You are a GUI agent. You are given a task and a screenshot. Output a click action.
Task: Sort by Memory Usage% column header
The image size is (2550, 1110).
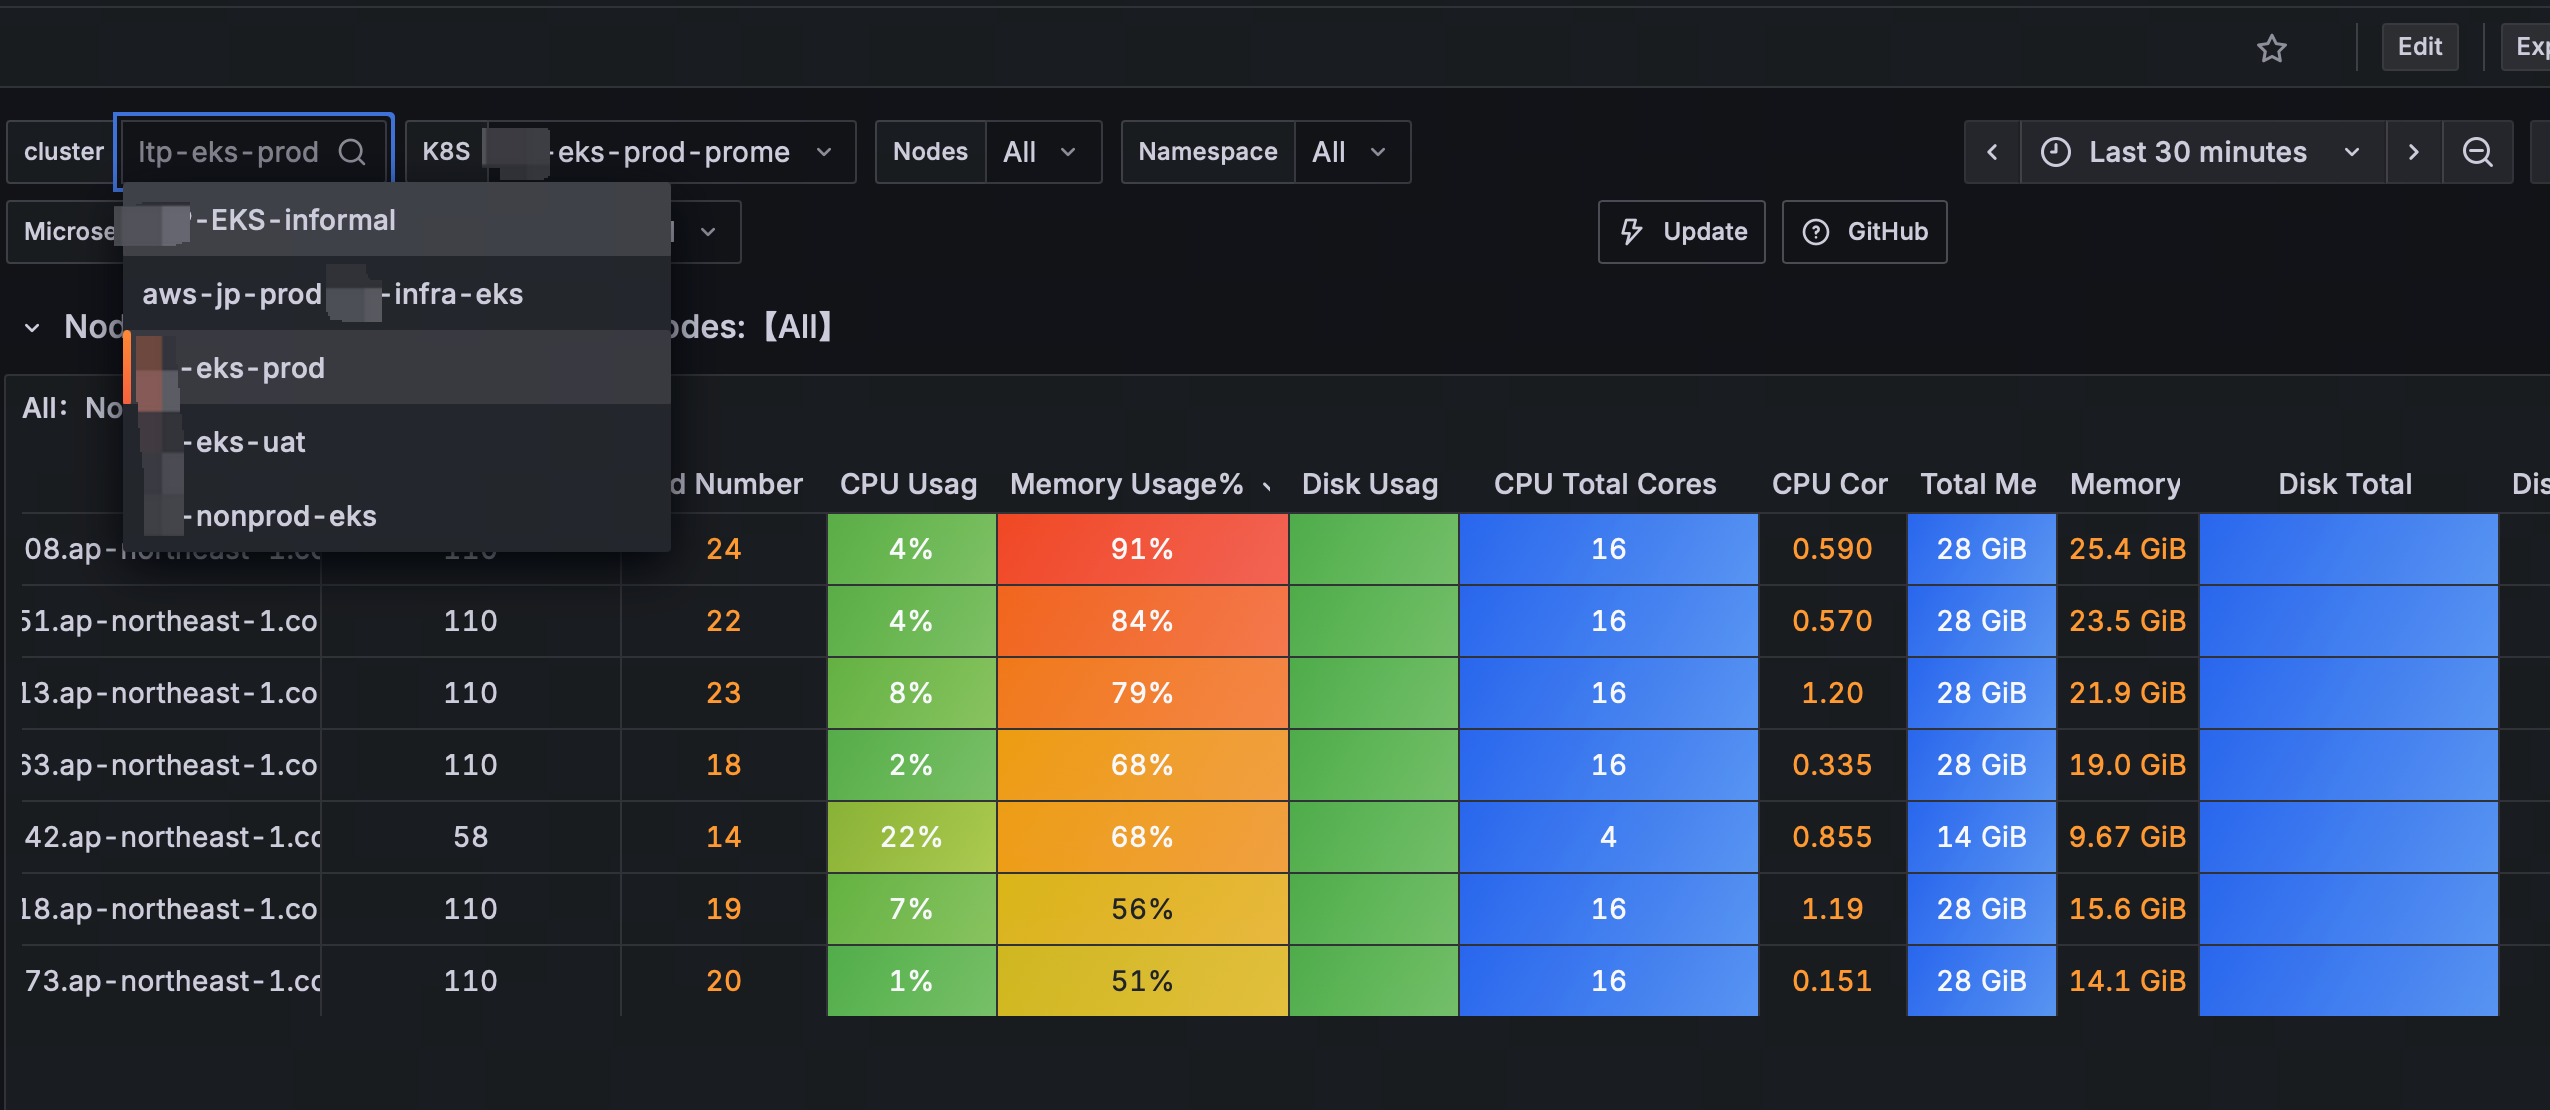[1127, 485]
